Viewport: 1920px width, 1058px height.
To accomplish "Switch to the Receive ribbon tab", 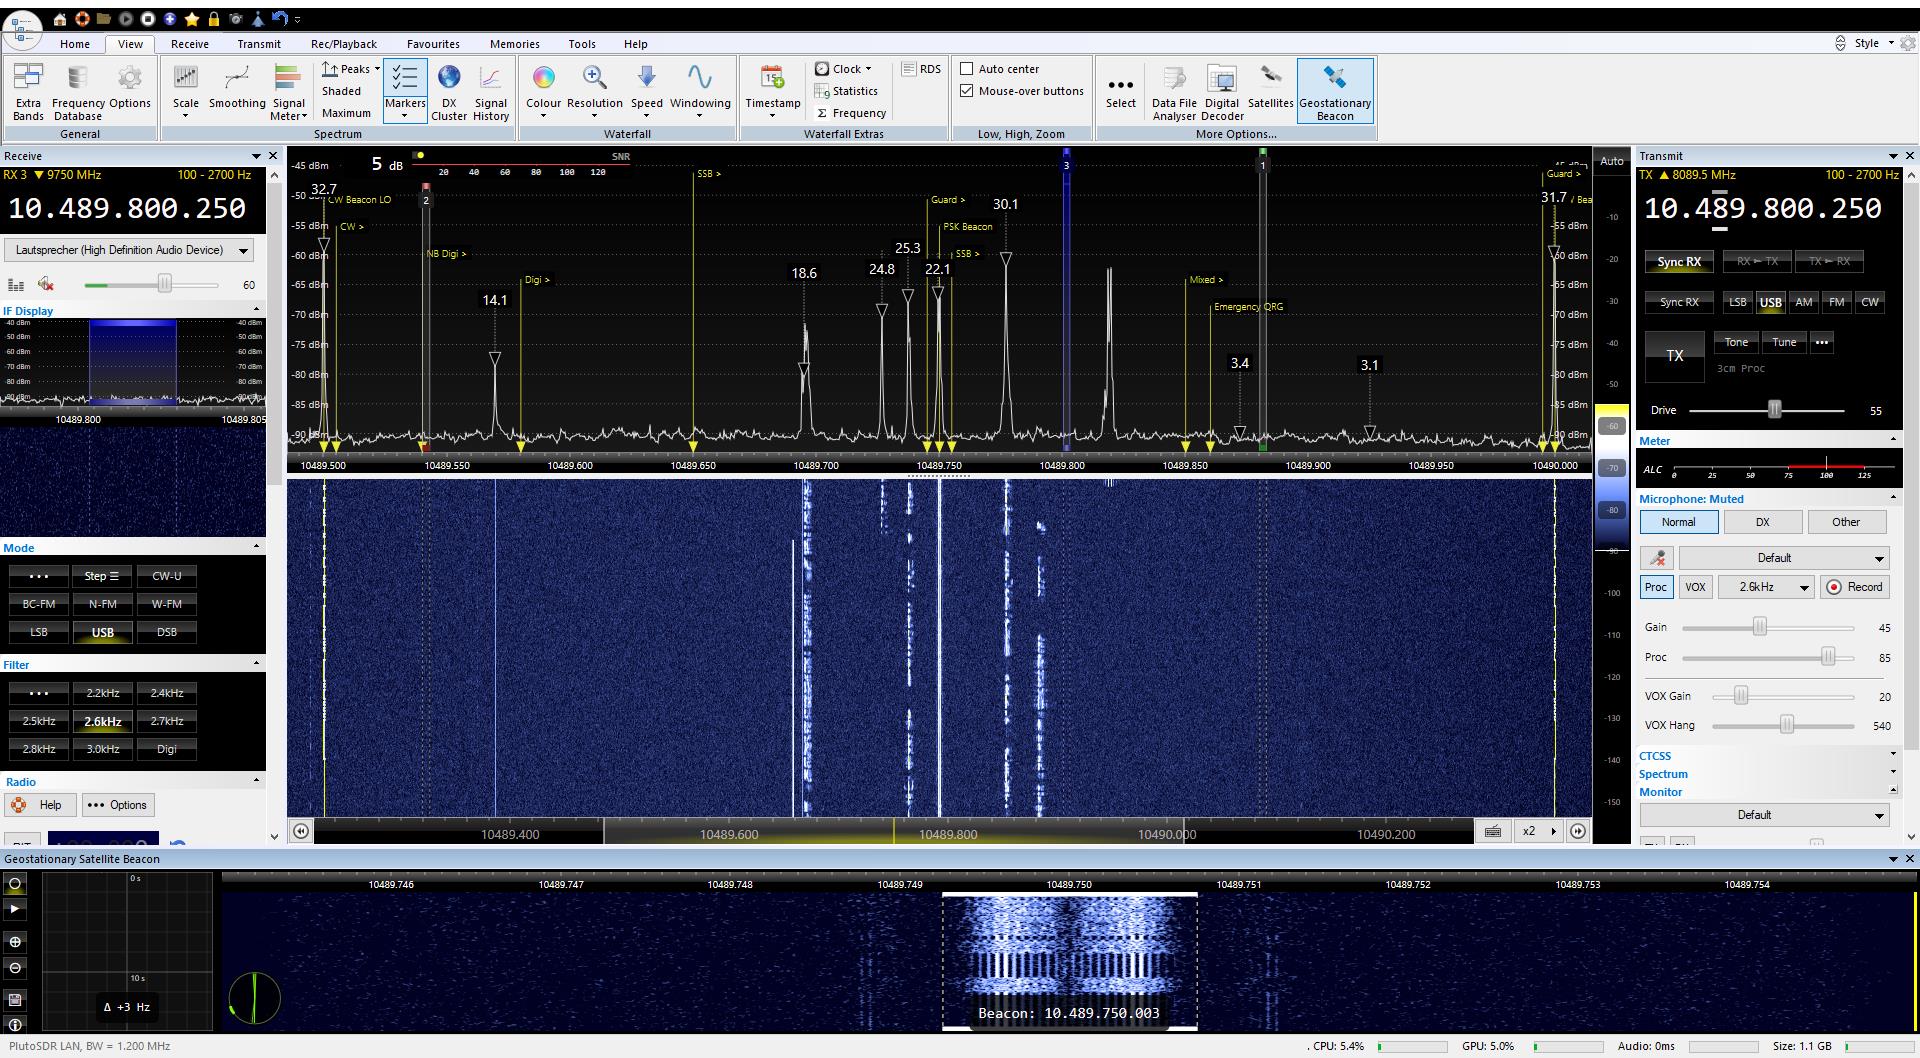I will pos(189,44).
